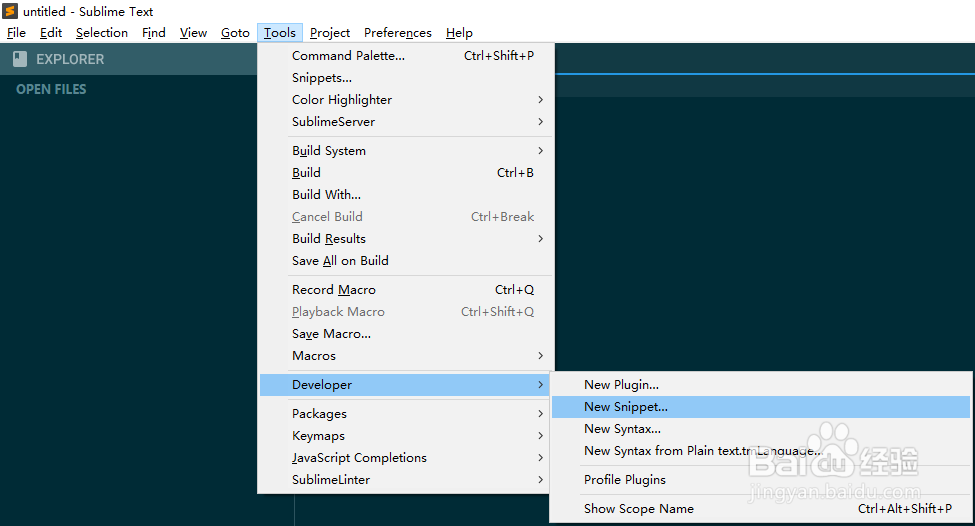Expand the Keymaps submenu
This screenshot has height=526, width=975.
[x=405, y=436]
